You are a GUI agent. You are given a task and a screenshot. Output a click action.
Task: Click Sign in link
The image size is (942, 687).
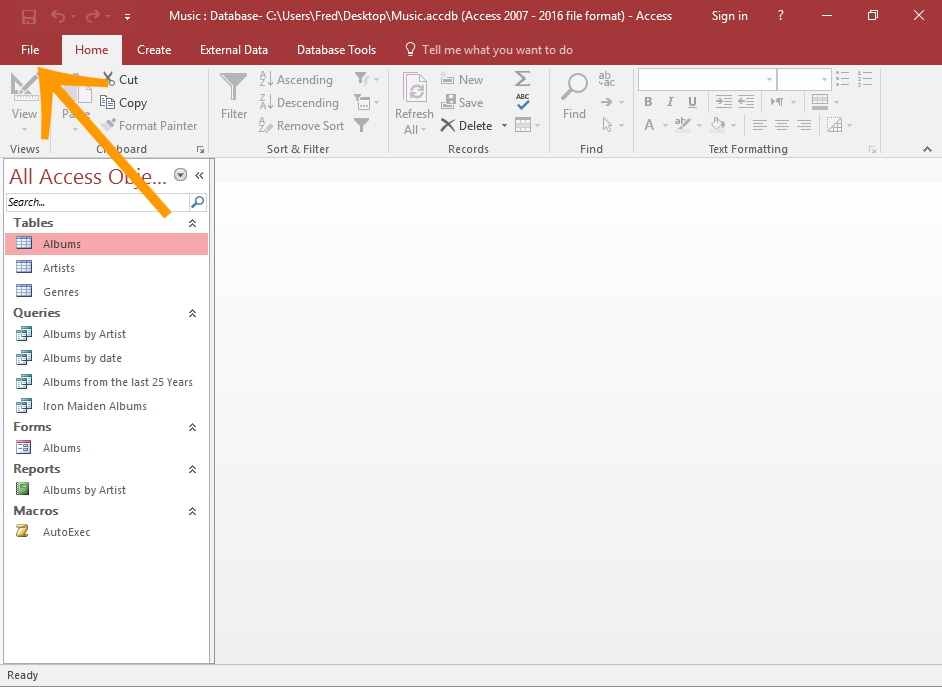click(x=729, y=16)
